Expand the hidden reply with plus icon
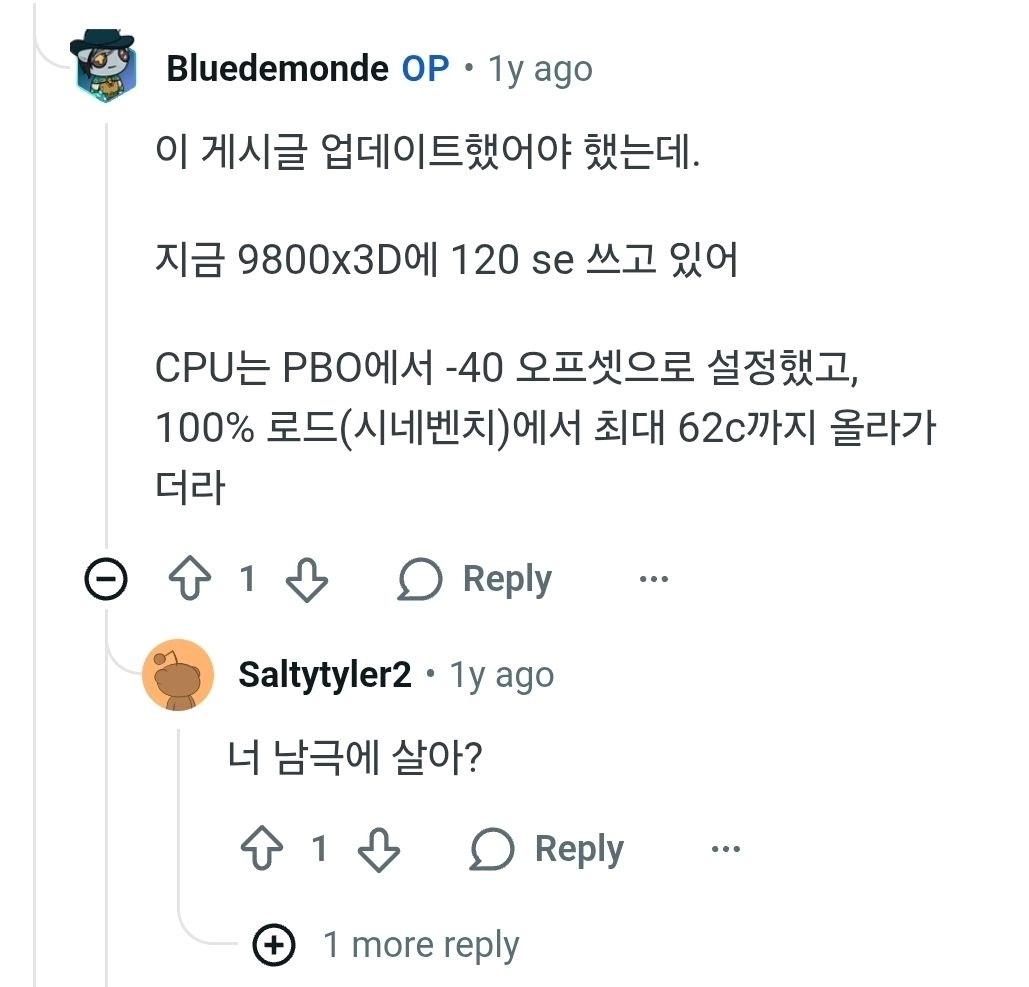 click(x=274, y=945)
